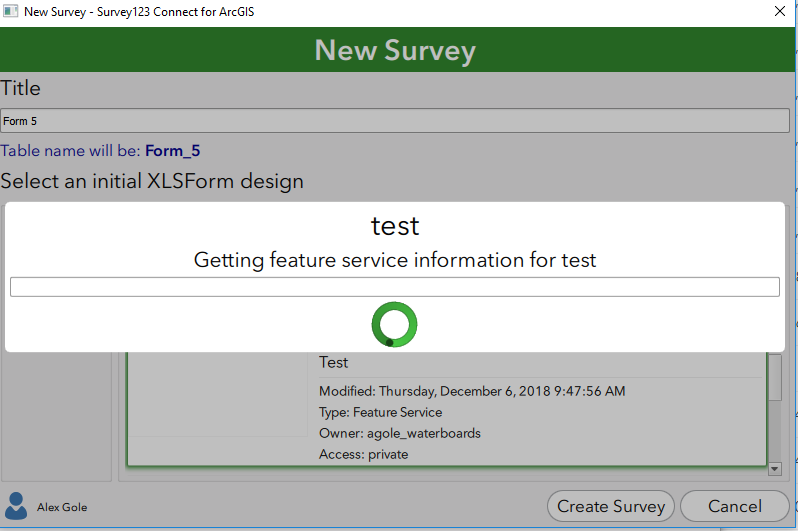
Task: Click the feature service progress bar
Action: point(395,287)
